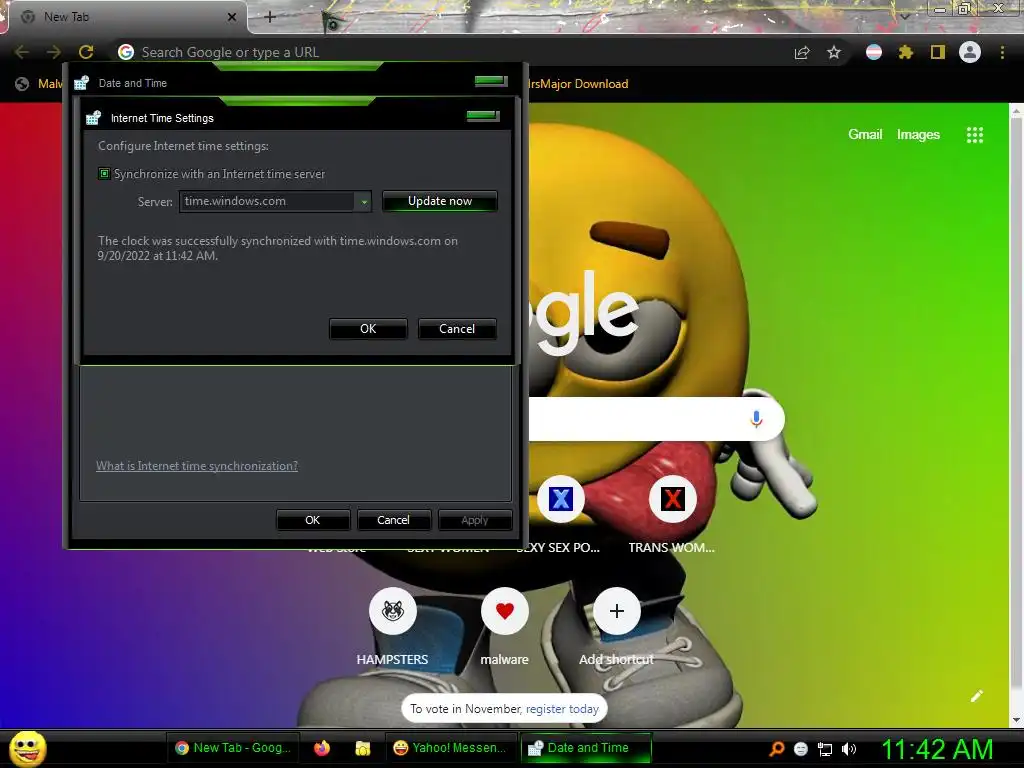Open the MrsMajor Download bookmark
This screenshot has height=768, width=1024.
pos(577,84)
